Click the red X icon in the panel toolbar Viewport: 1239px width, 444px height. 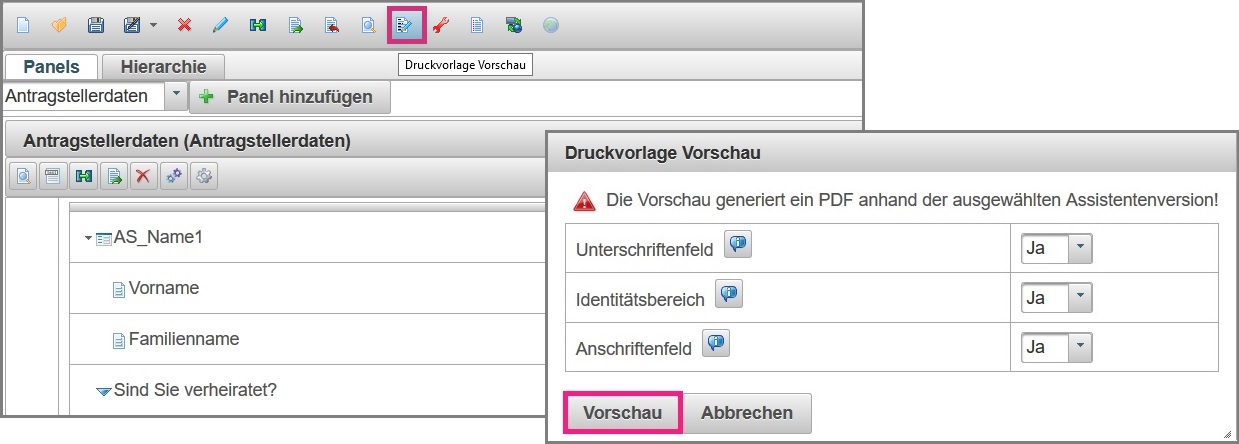tap(144, 176)
